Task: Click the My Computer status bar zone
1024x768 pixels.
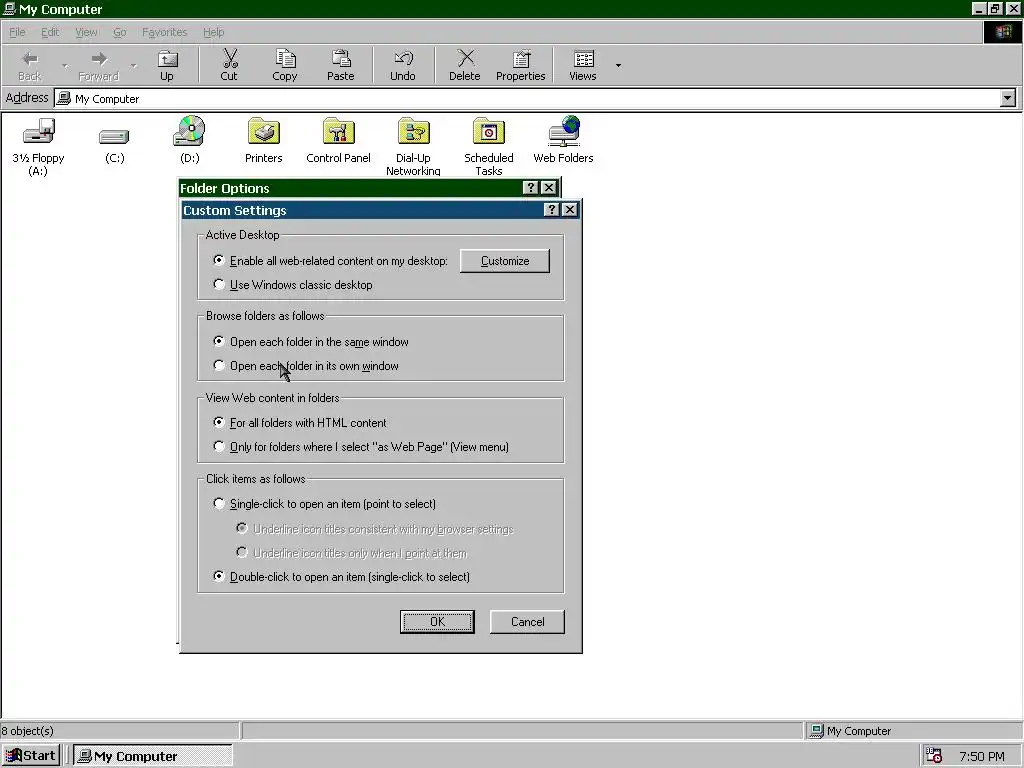Action: (913, 731)
